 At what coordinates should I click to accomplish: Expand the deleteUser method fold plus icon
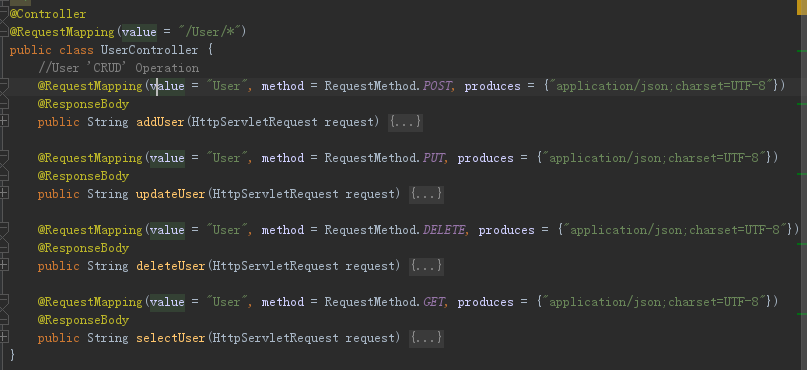(4, 265)
